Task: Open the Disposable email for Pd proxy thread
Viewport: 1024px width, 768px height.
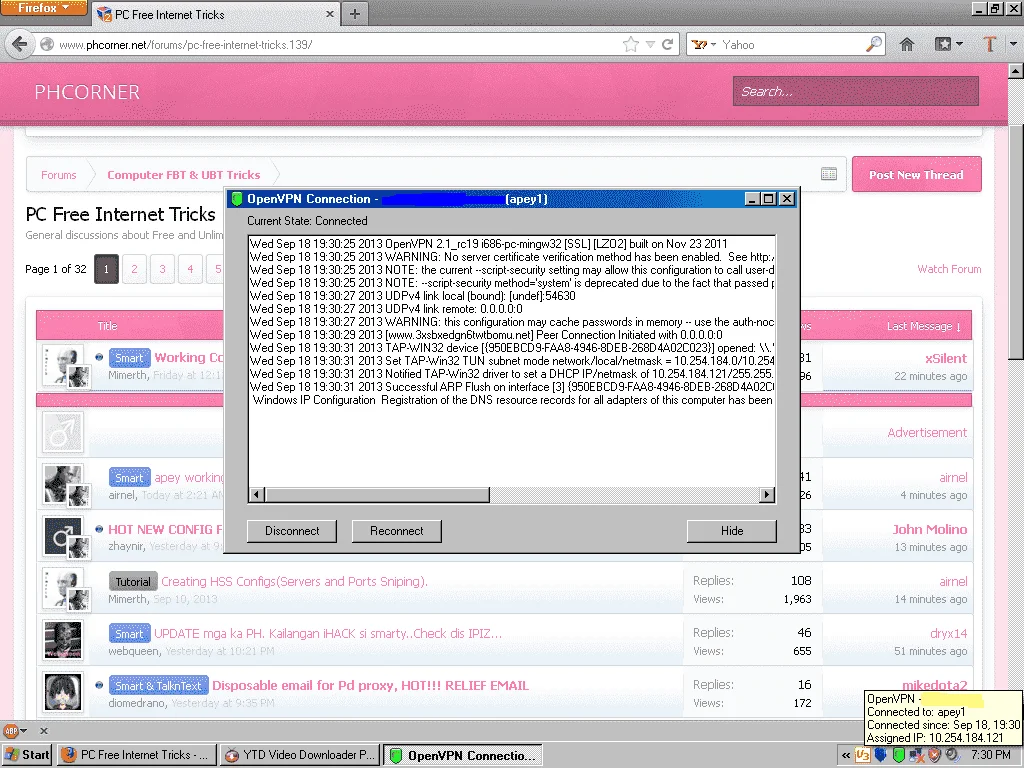Action: tap(370, 685)
